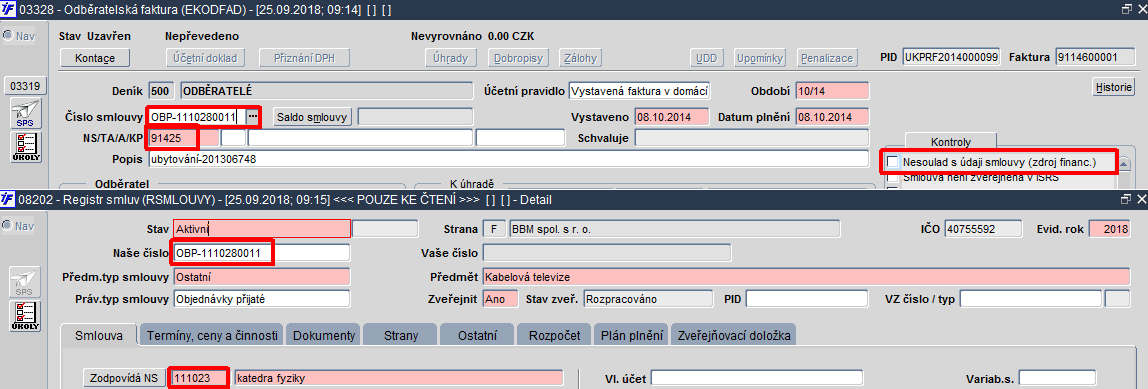
Task: Open the Plán plnění tab
Action: tap(631, 336)
